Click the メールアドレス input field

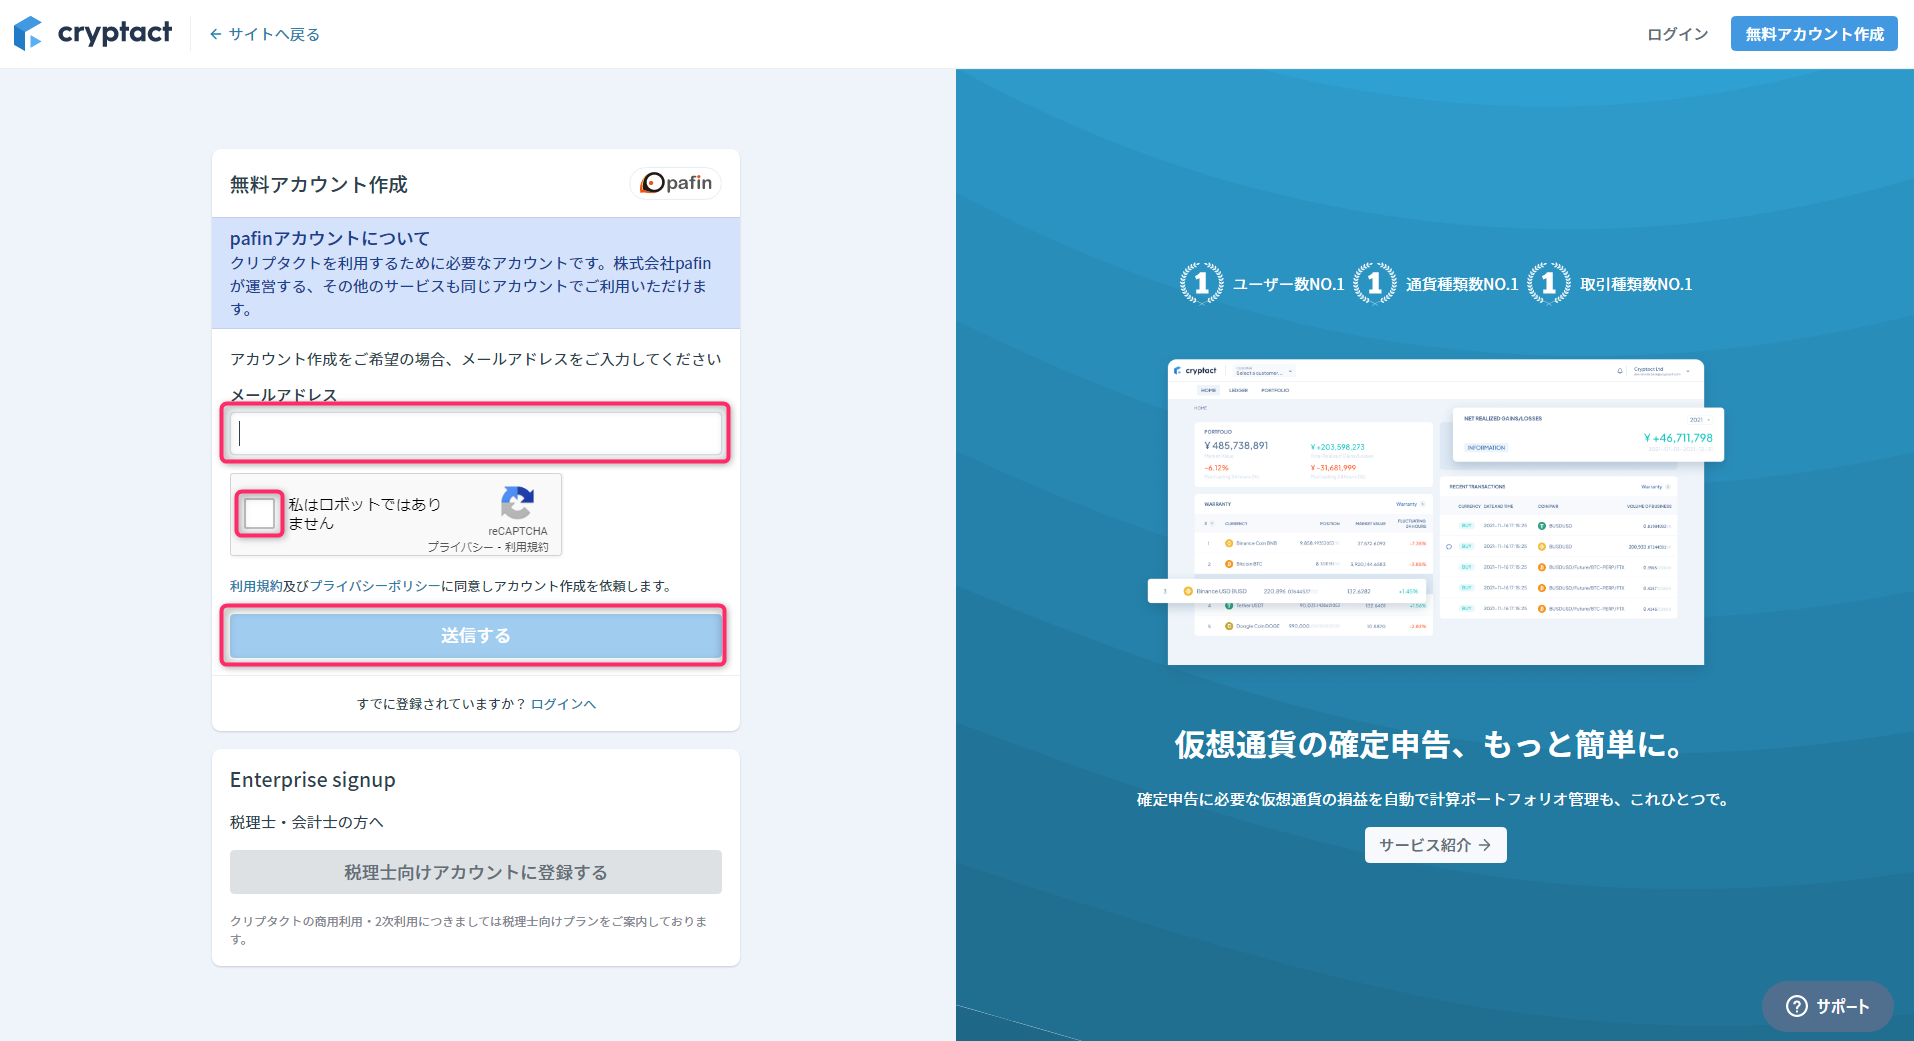pos(475,433)
